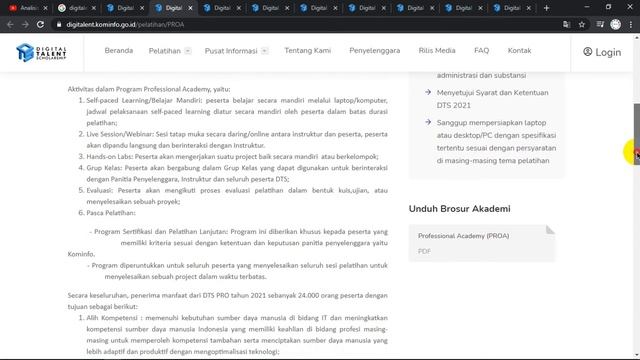Open Chrome three-dot menu
Image resolution: width=640 pixels, height=360 pixels.
click(631, 24)
